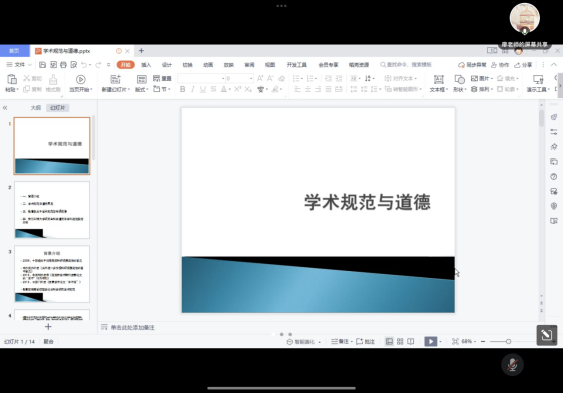Start slideshow from current slide icon

coord(80,79)
